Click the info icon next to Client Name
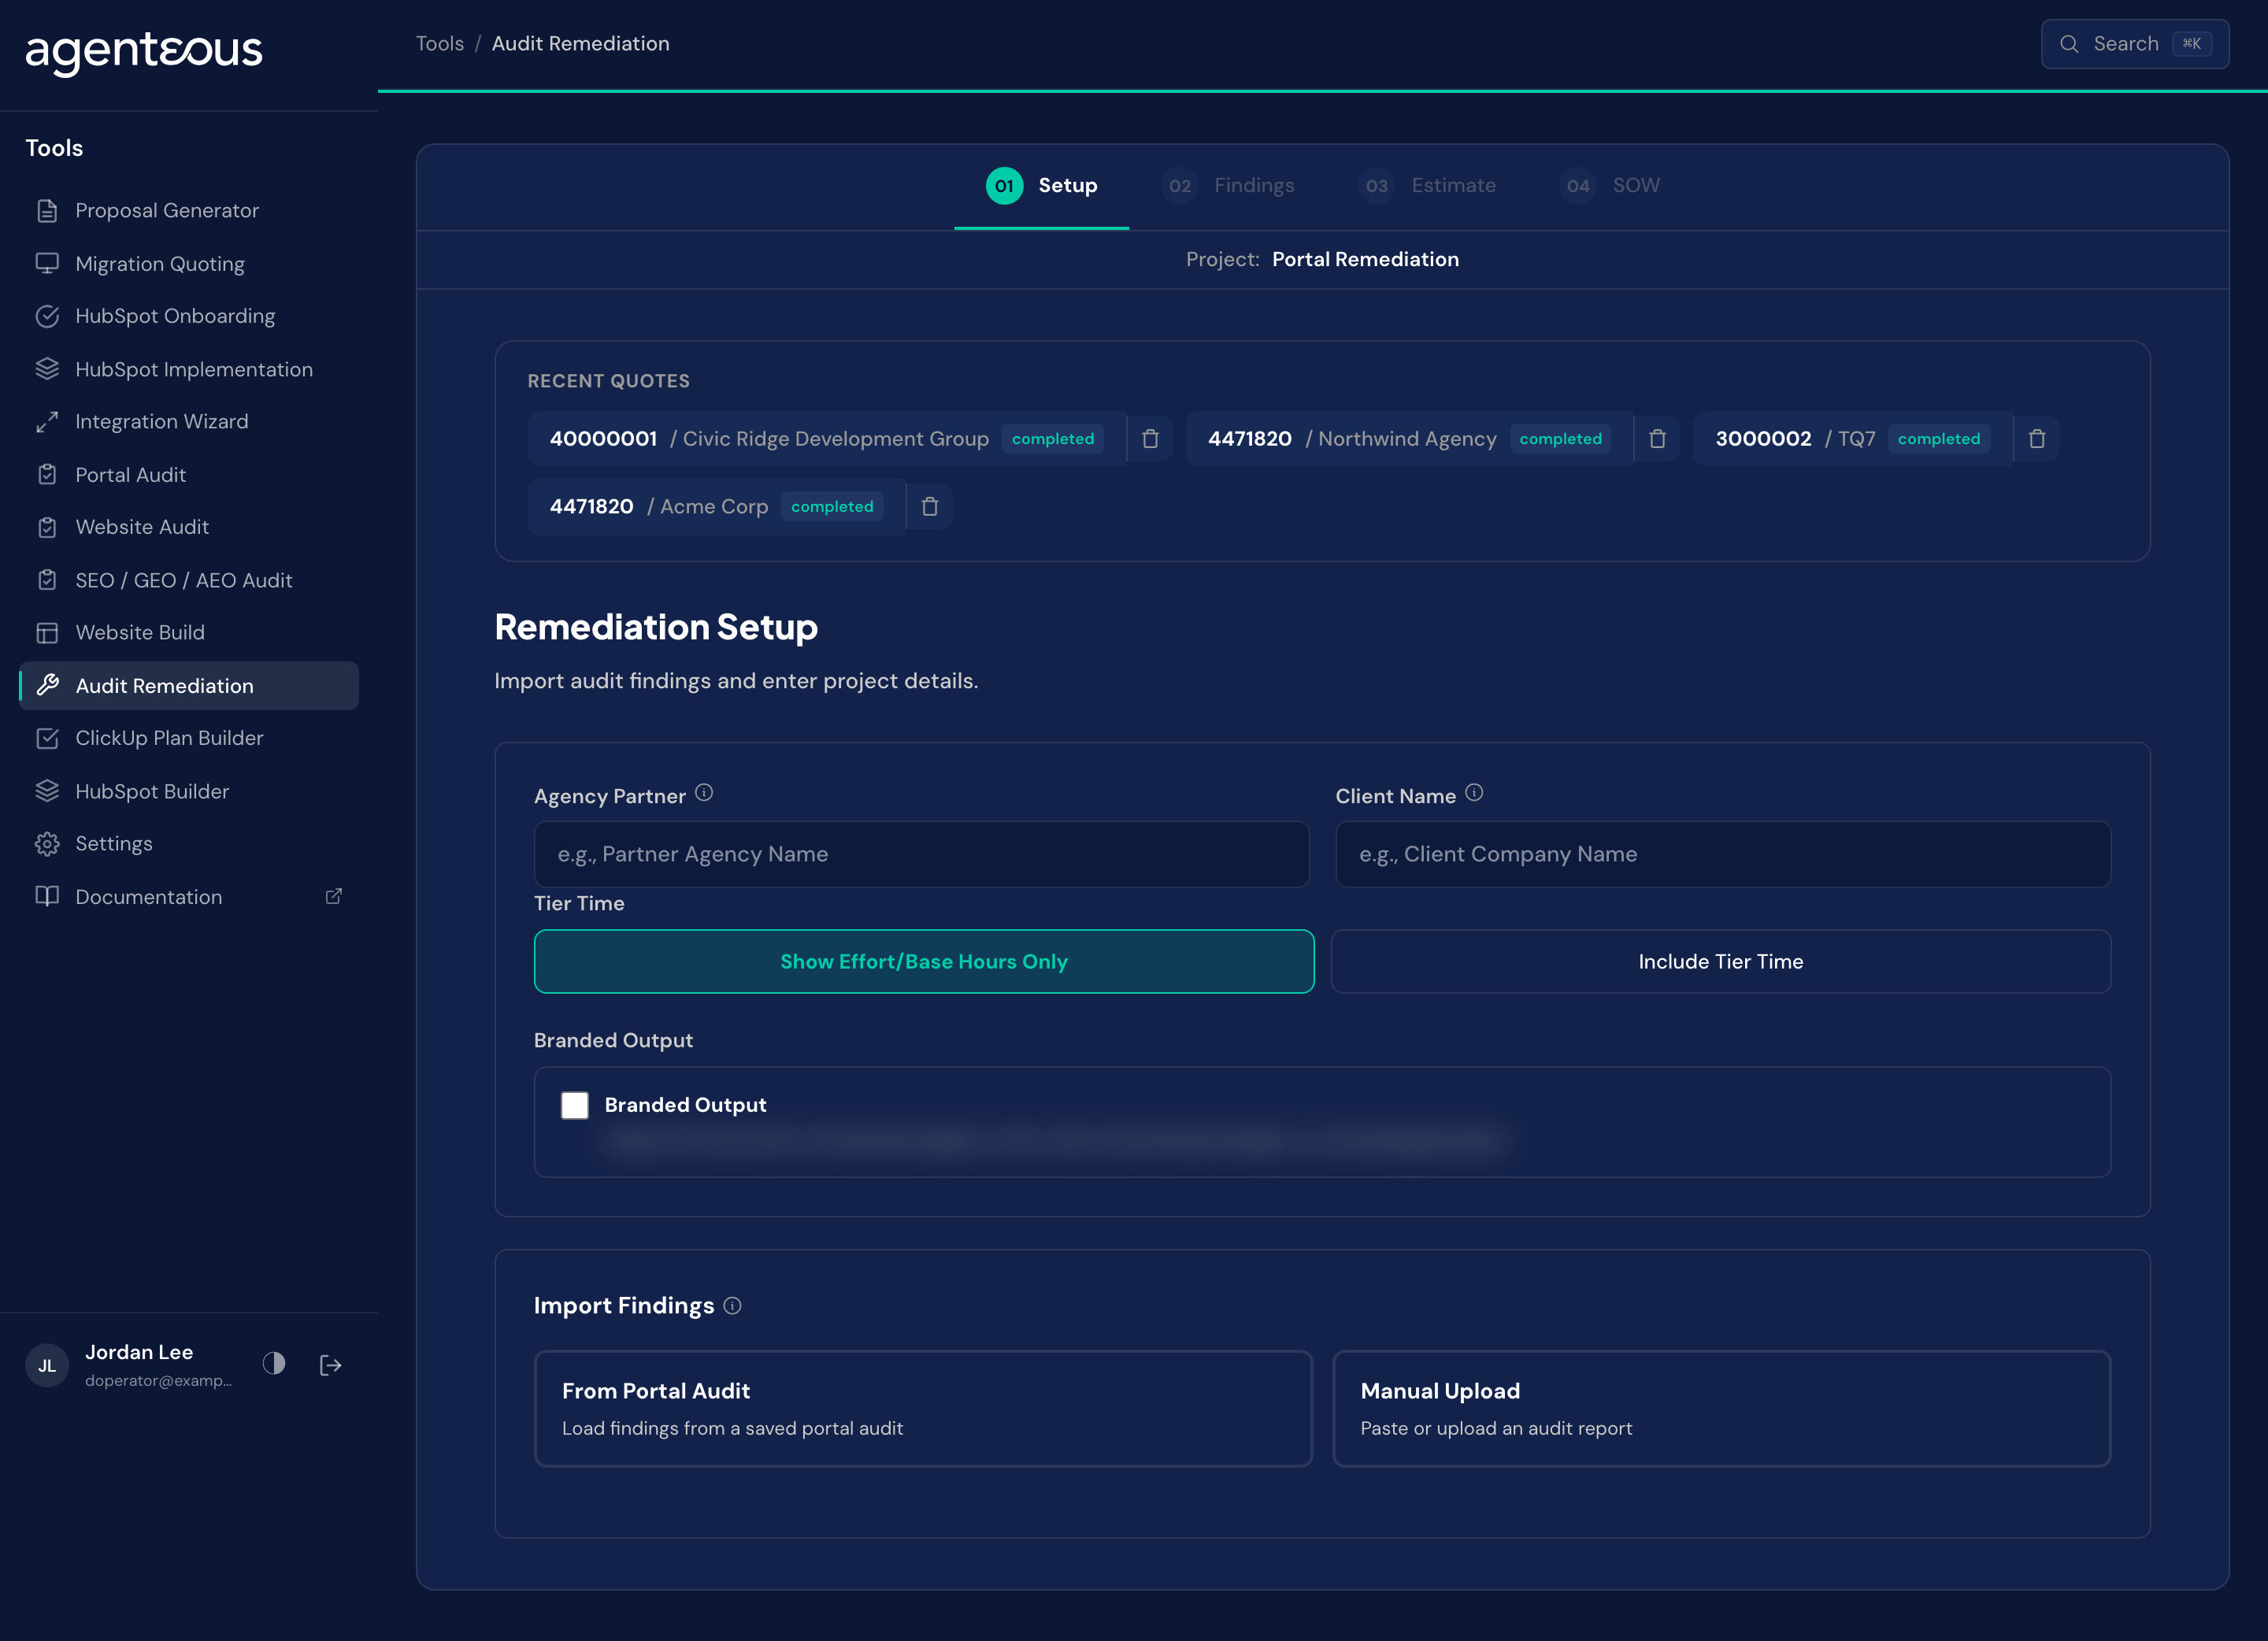 pos(1474,793)
